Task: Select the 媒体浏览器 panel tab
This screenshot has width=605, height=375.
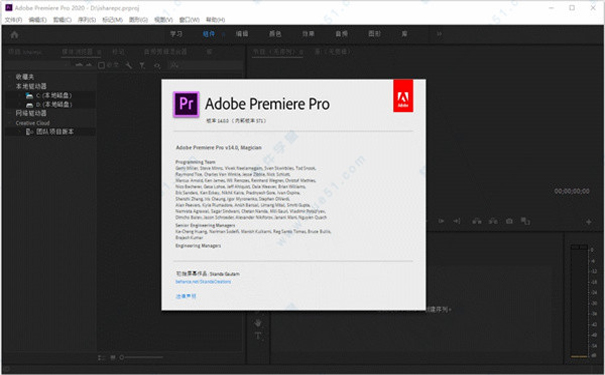Action: (x=78, y=52)
